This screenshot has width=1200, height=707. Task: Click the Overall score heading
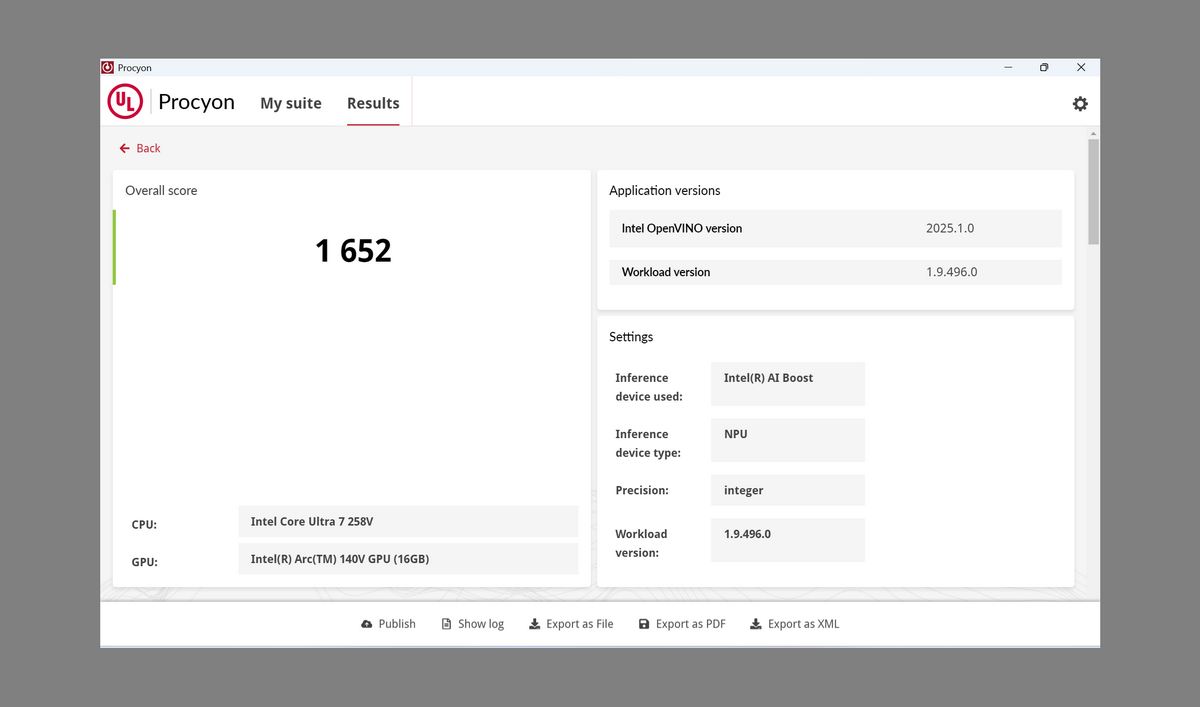[x=161, y=190]
